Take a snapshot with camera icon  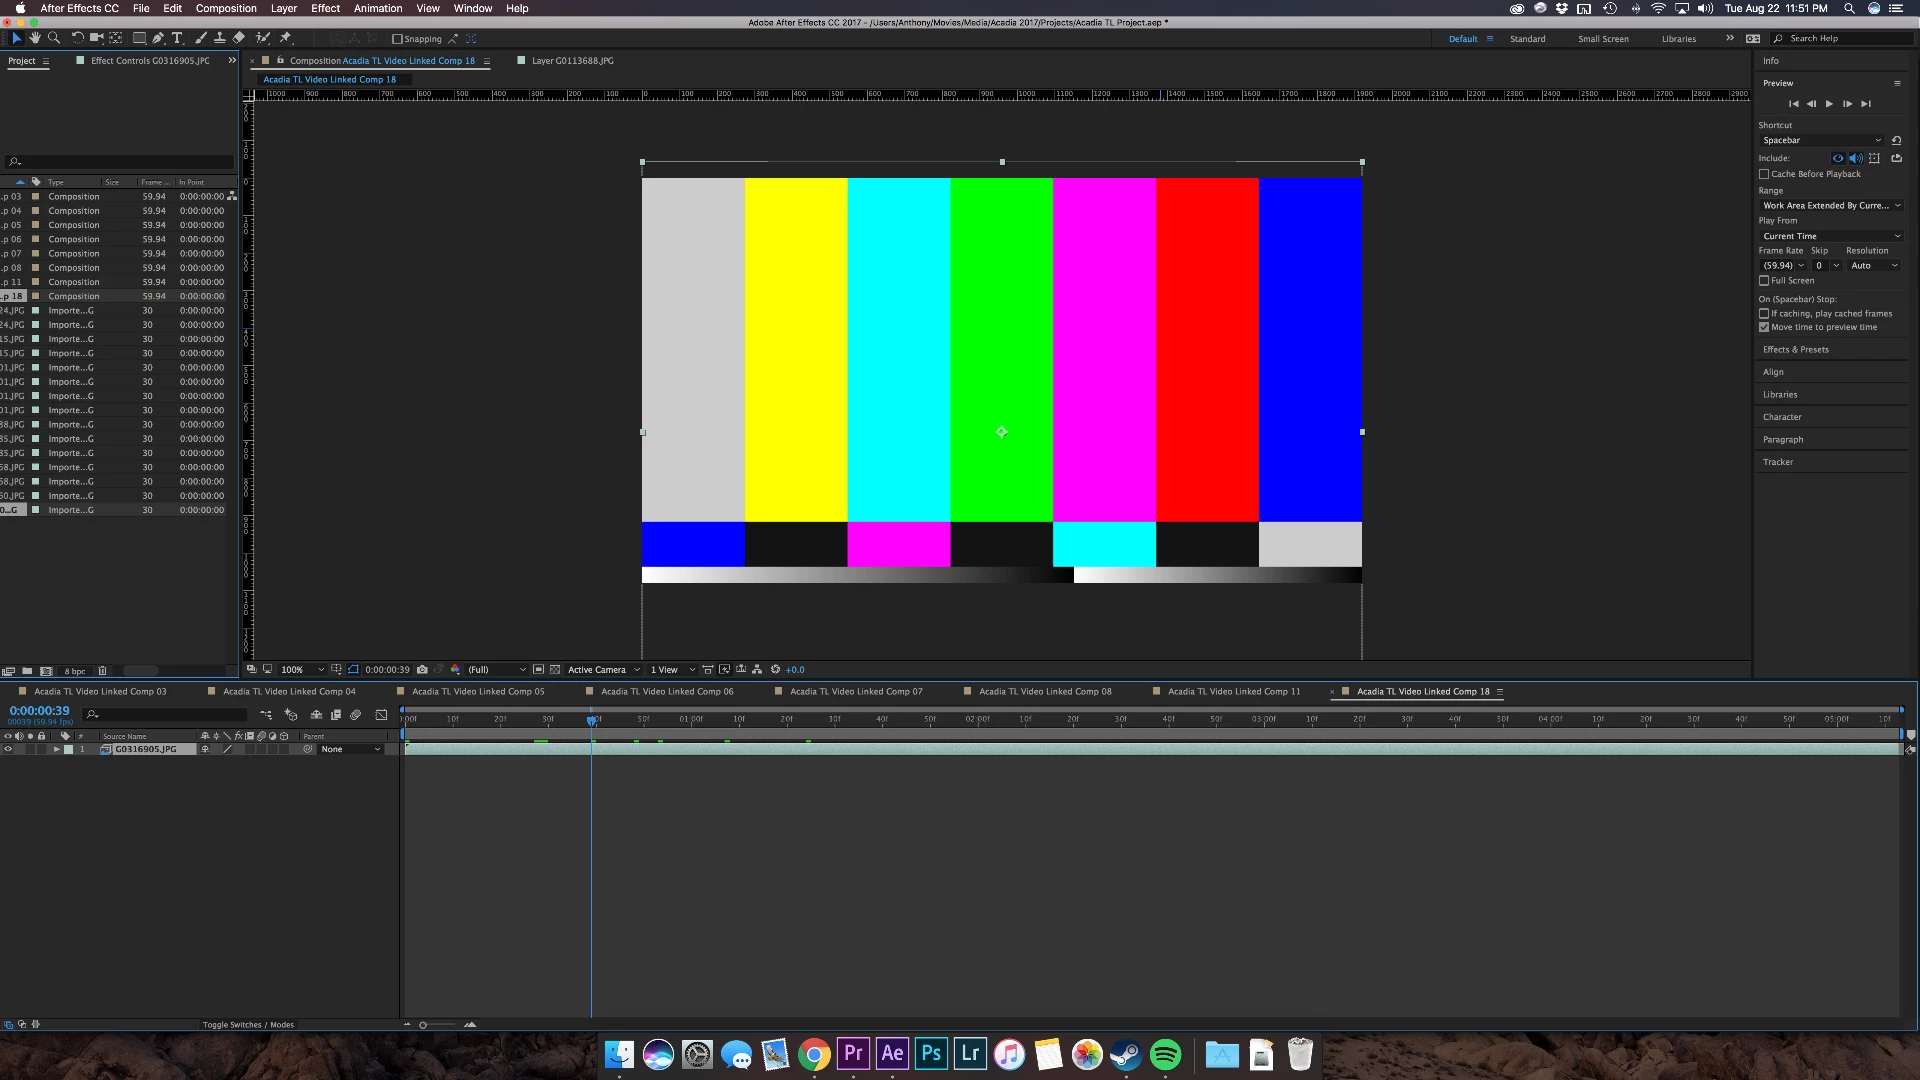tap(422, 670)
